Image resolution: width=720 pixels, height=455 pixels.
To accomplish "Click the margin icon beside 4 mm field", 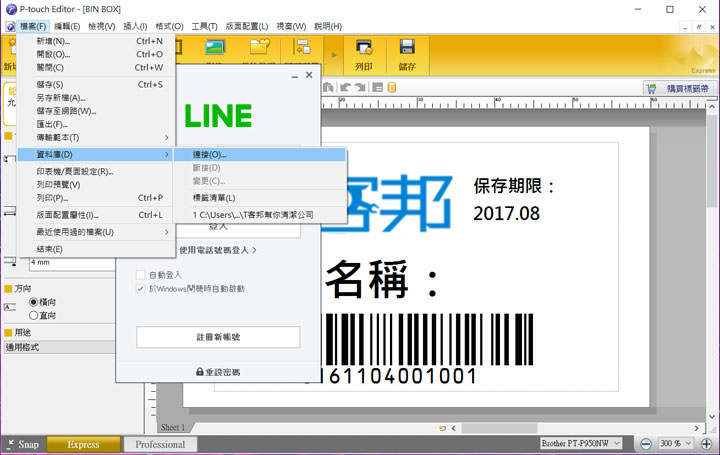I will tap(10, 262).
